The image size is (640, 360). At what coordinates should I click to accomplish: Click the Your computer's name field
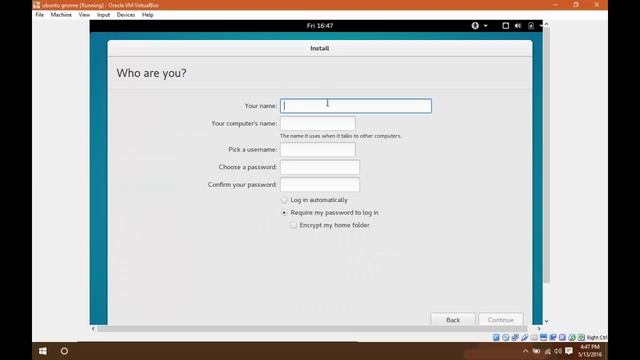pos(318,123)
